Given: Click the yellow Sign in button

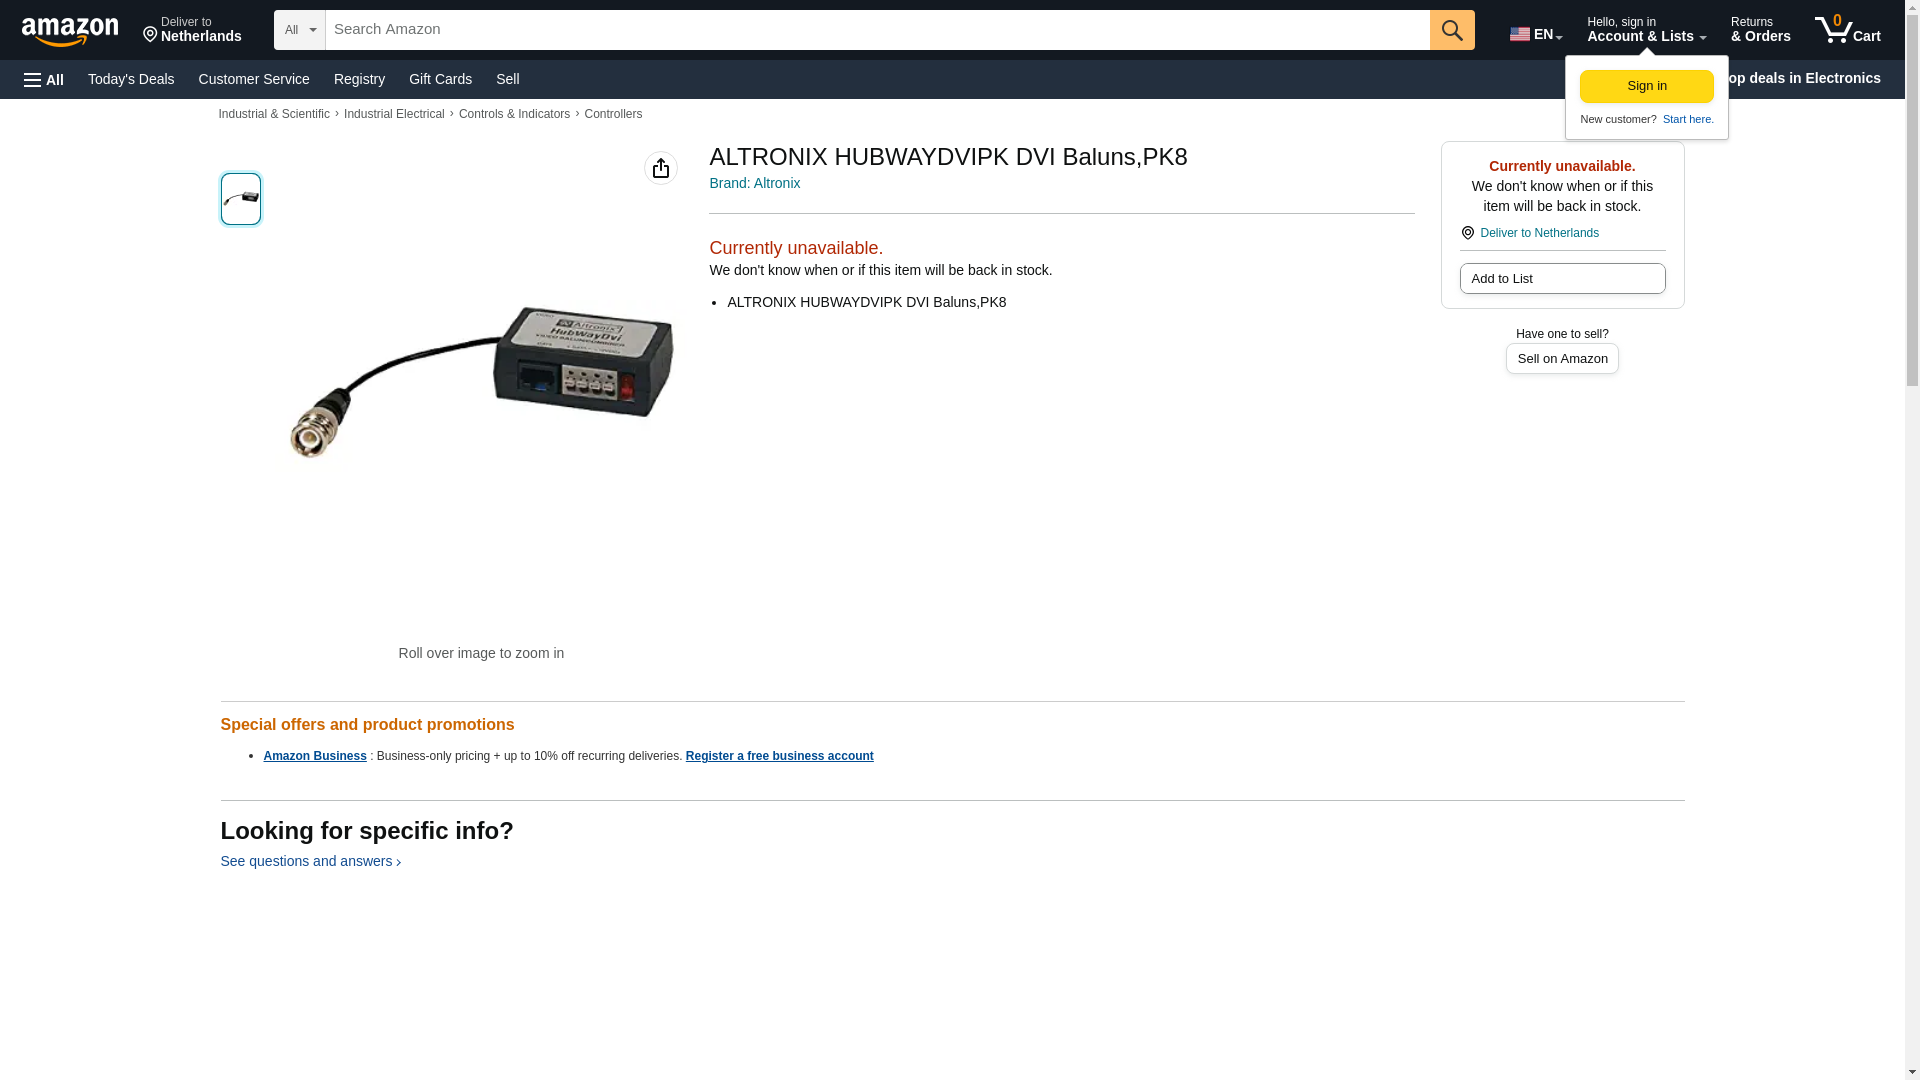Looking at the screenshot, I should [1647, 86].
